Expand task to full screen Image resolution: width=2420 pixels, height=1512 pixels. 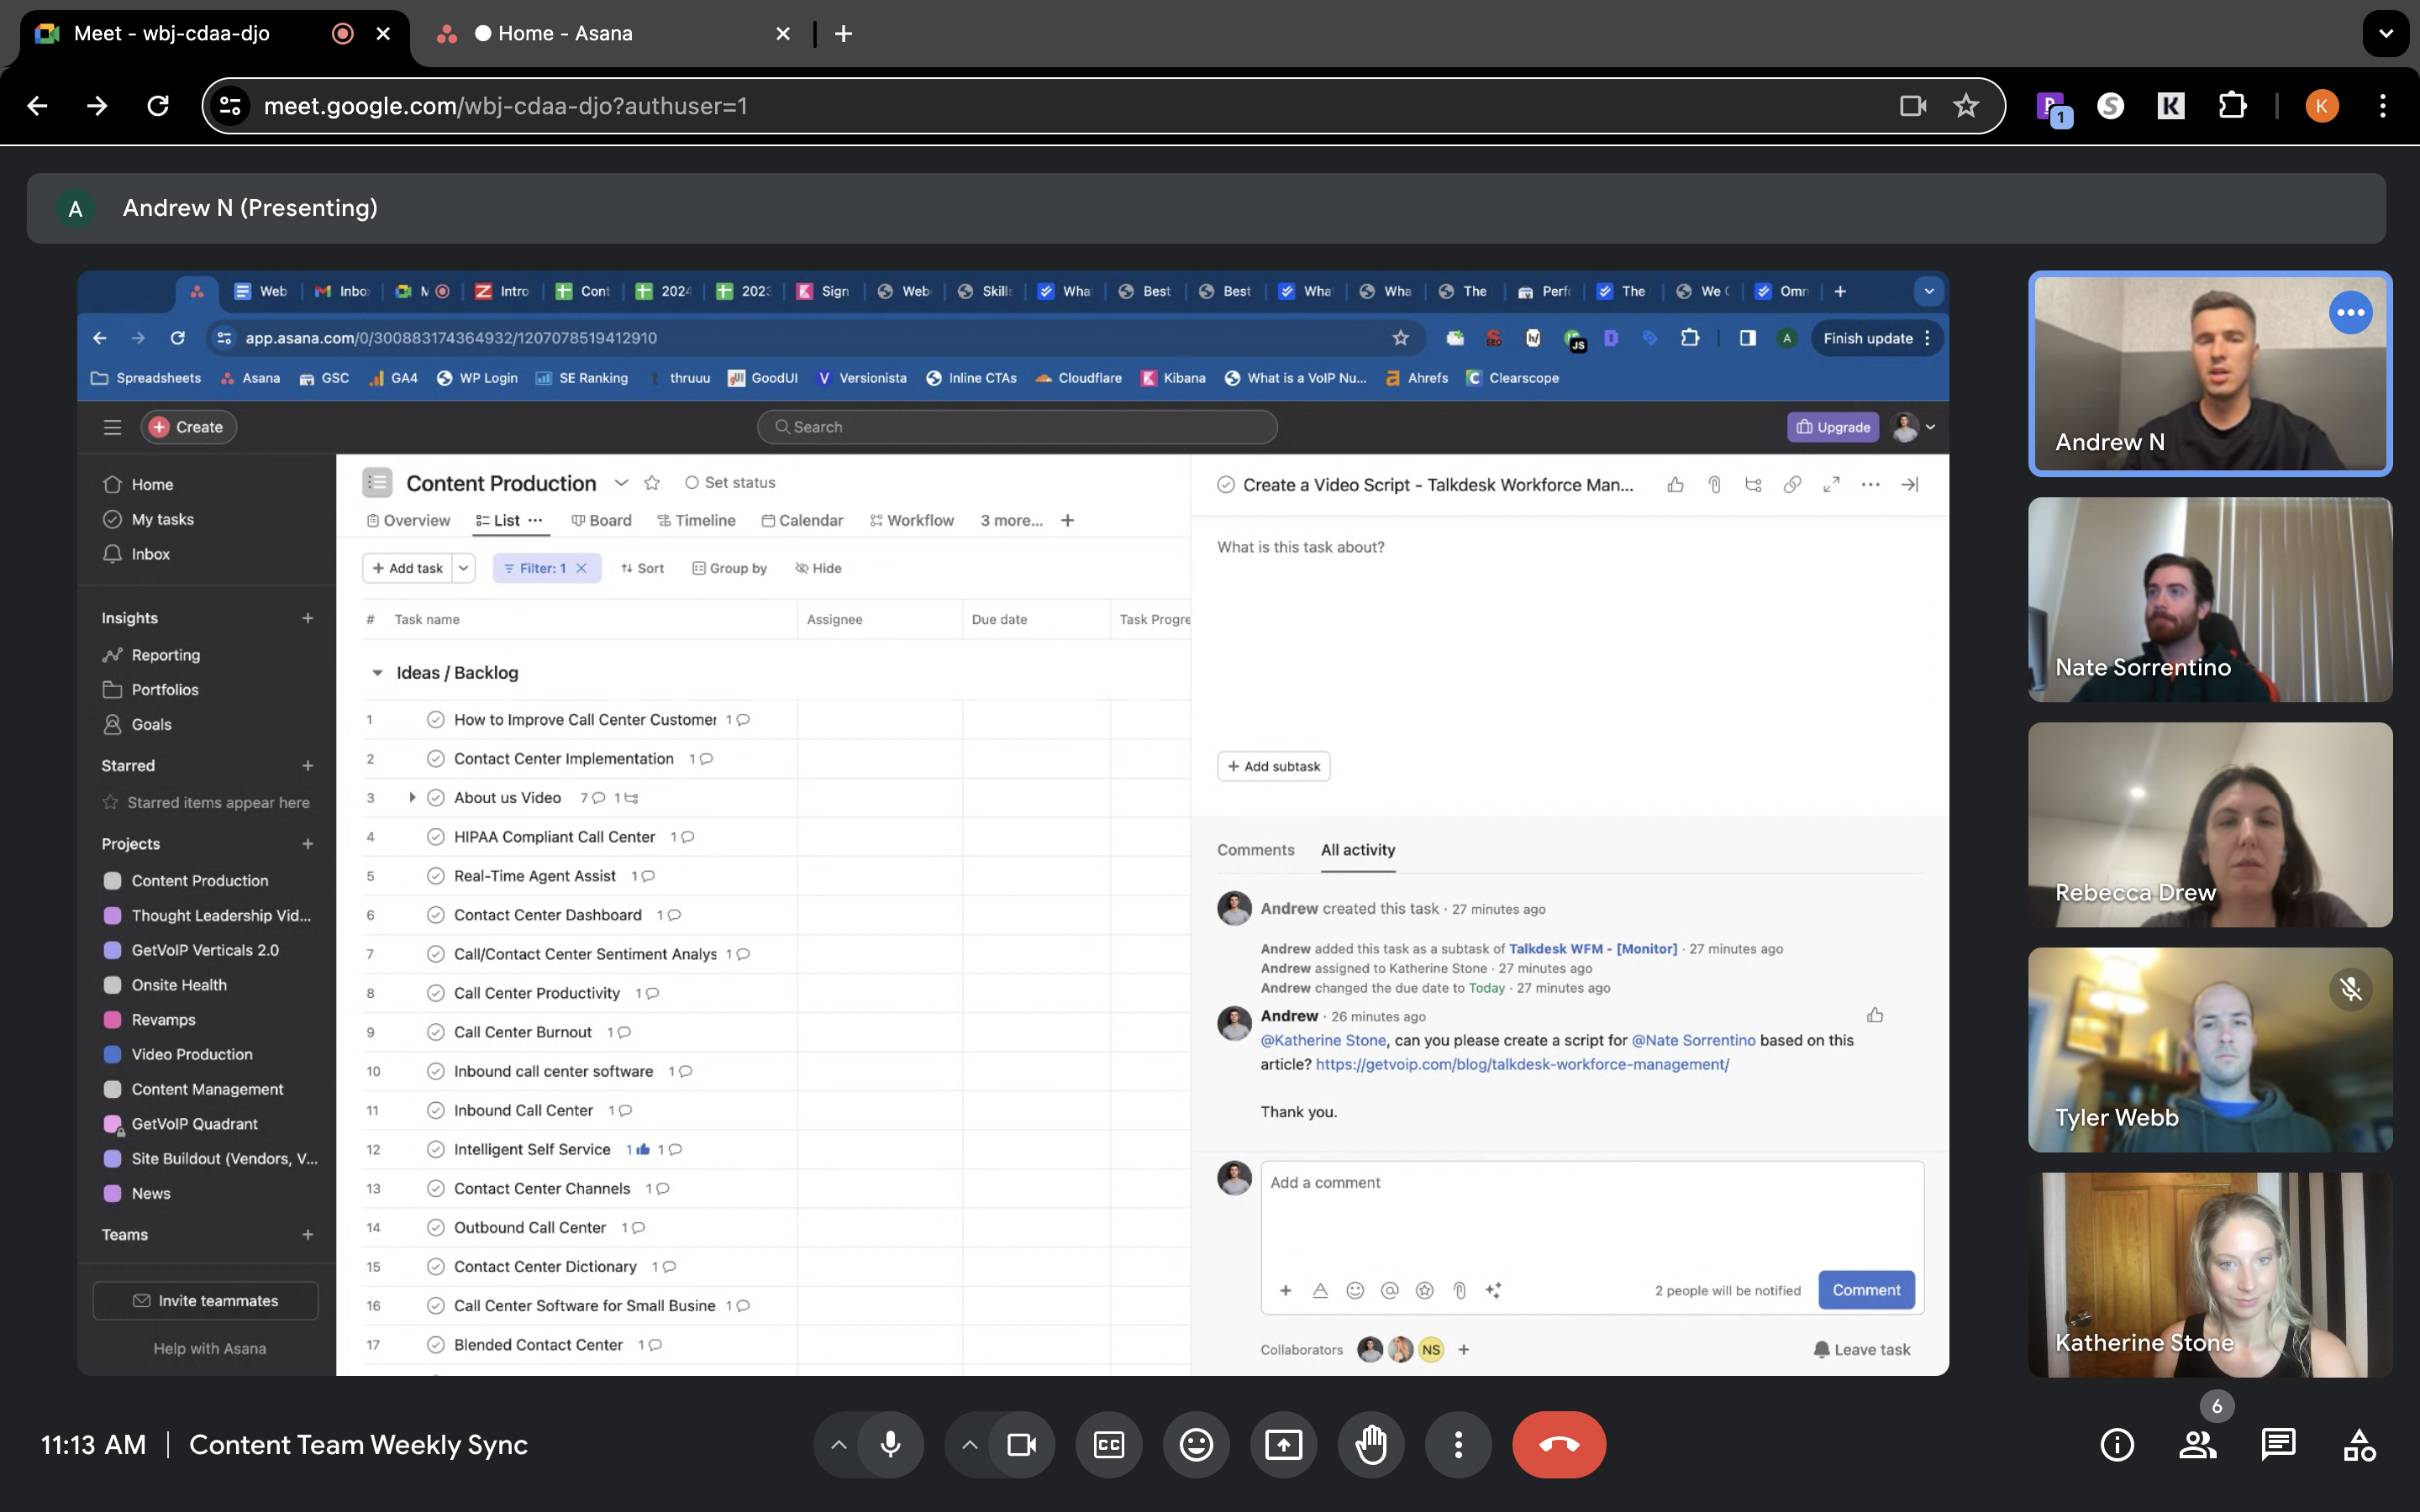click(x=1831, y=485)
